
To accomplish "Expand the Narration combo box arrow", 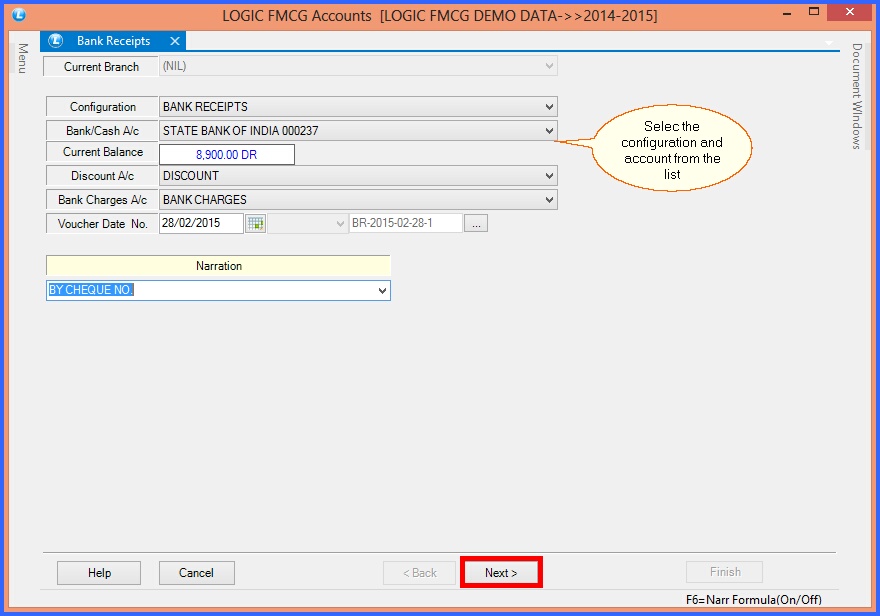I will coord(381,290).
